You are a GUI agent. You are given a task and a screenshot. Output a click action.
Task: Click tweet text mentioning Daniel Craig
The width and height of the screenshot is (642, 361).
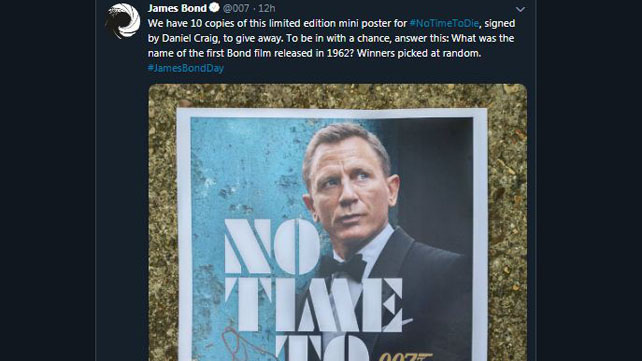(x=189, y=38)
